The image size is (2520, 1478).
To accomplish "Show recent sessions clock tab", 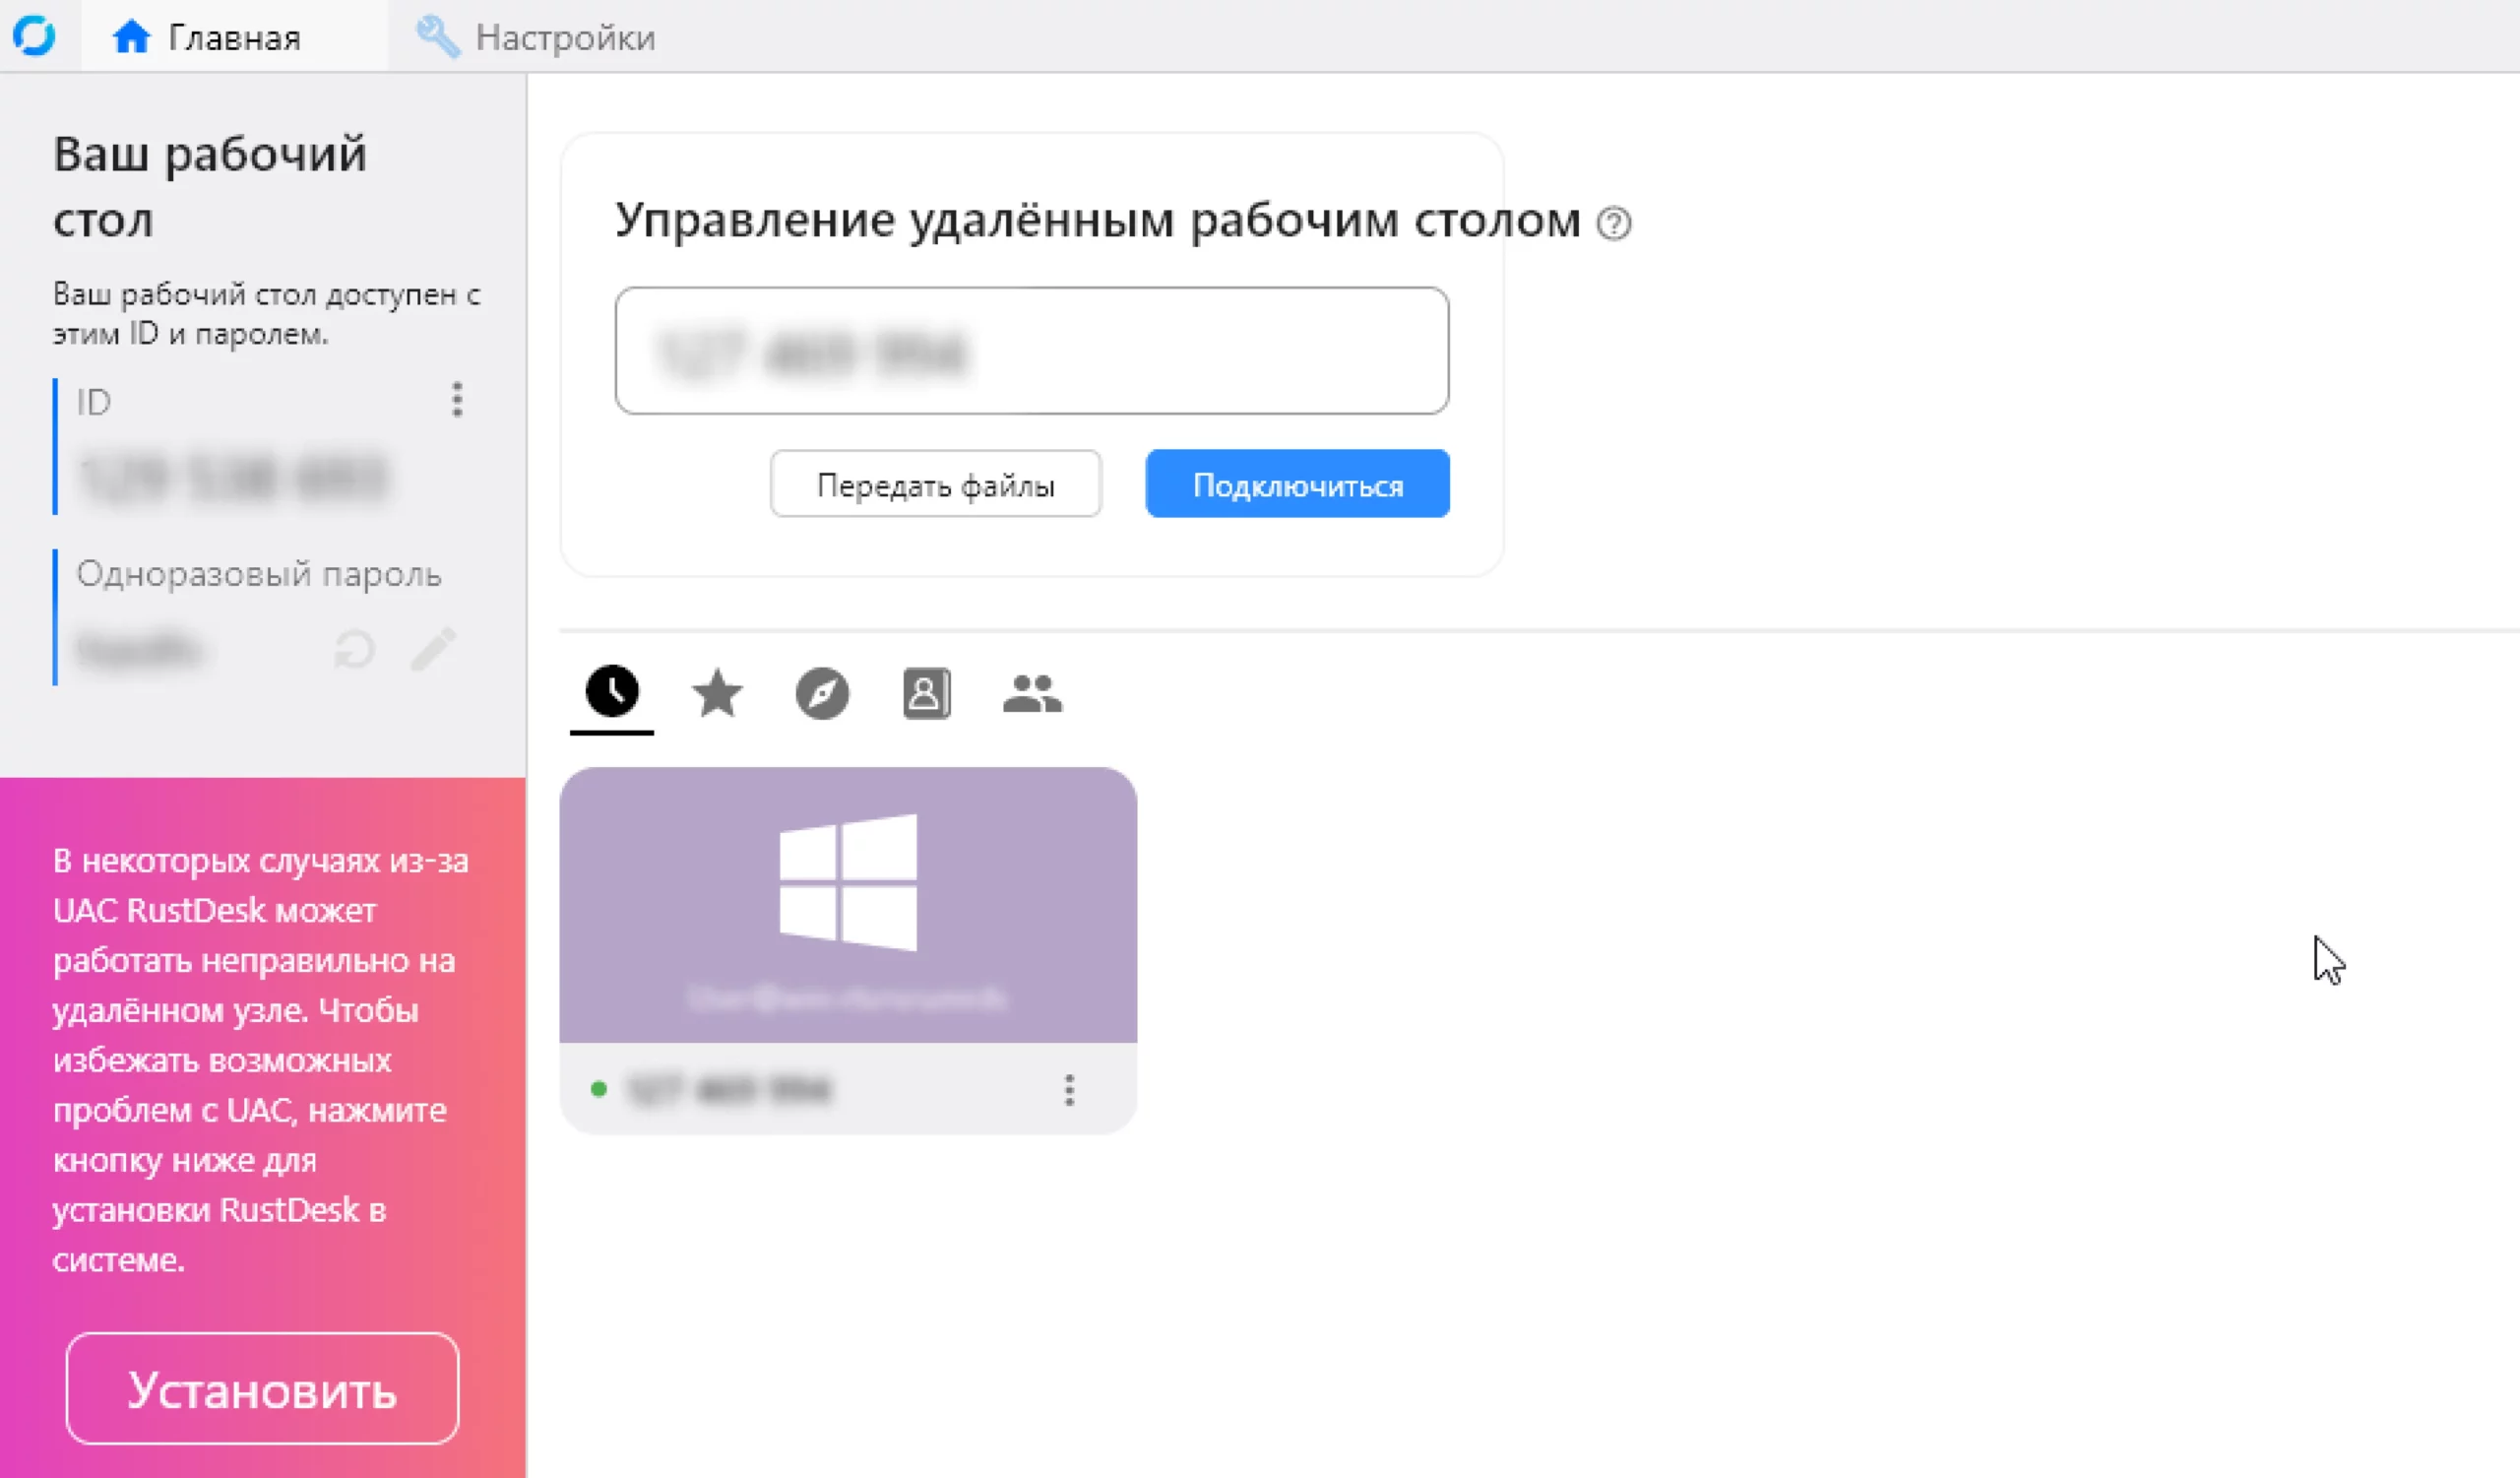I will (x=612, y=692).
